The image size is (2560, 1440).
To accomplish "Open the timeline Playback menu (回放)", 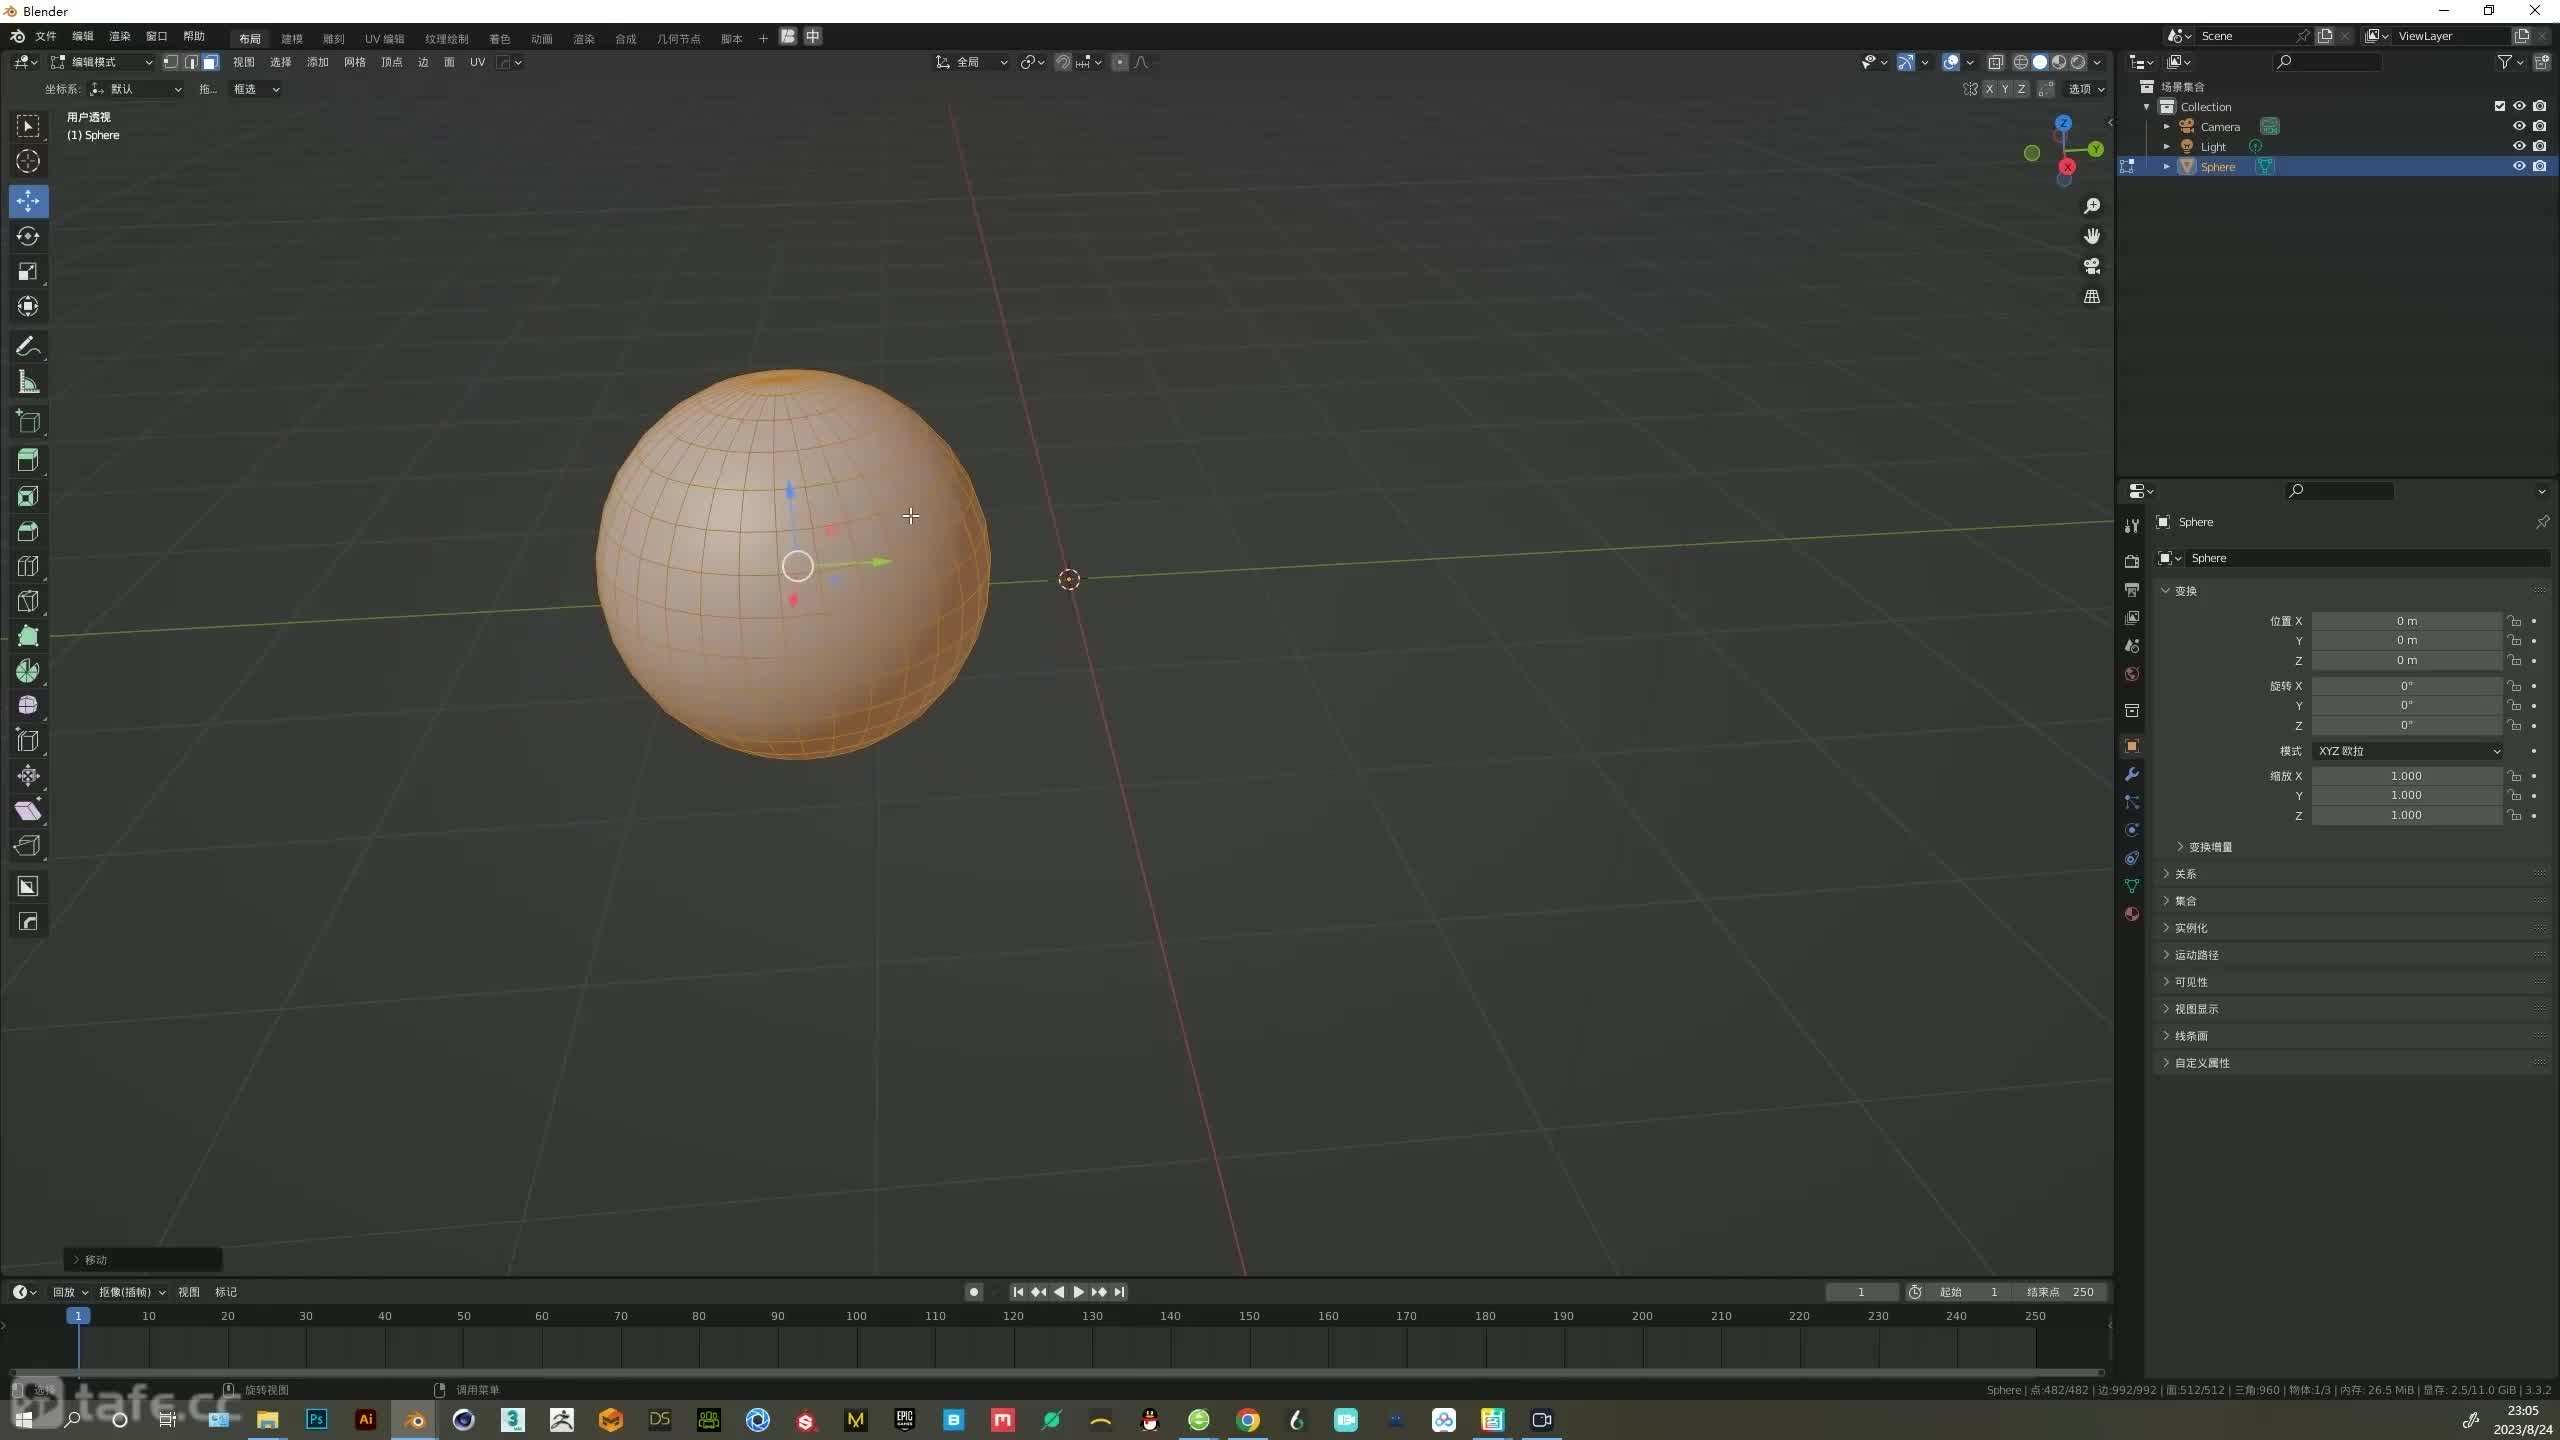I will click(70, 1292).
